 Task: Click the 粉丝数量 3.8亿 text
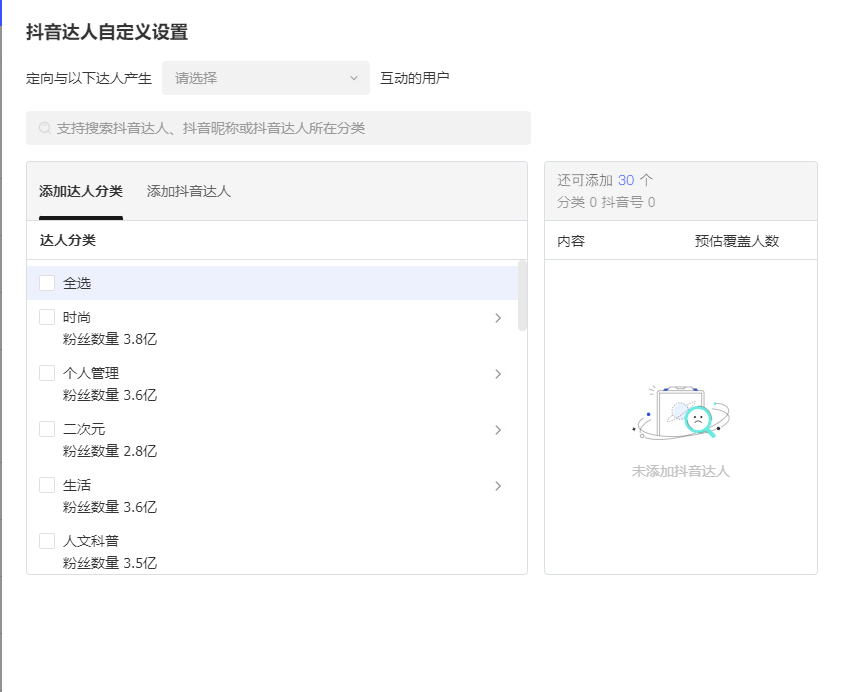click(110, 339)
